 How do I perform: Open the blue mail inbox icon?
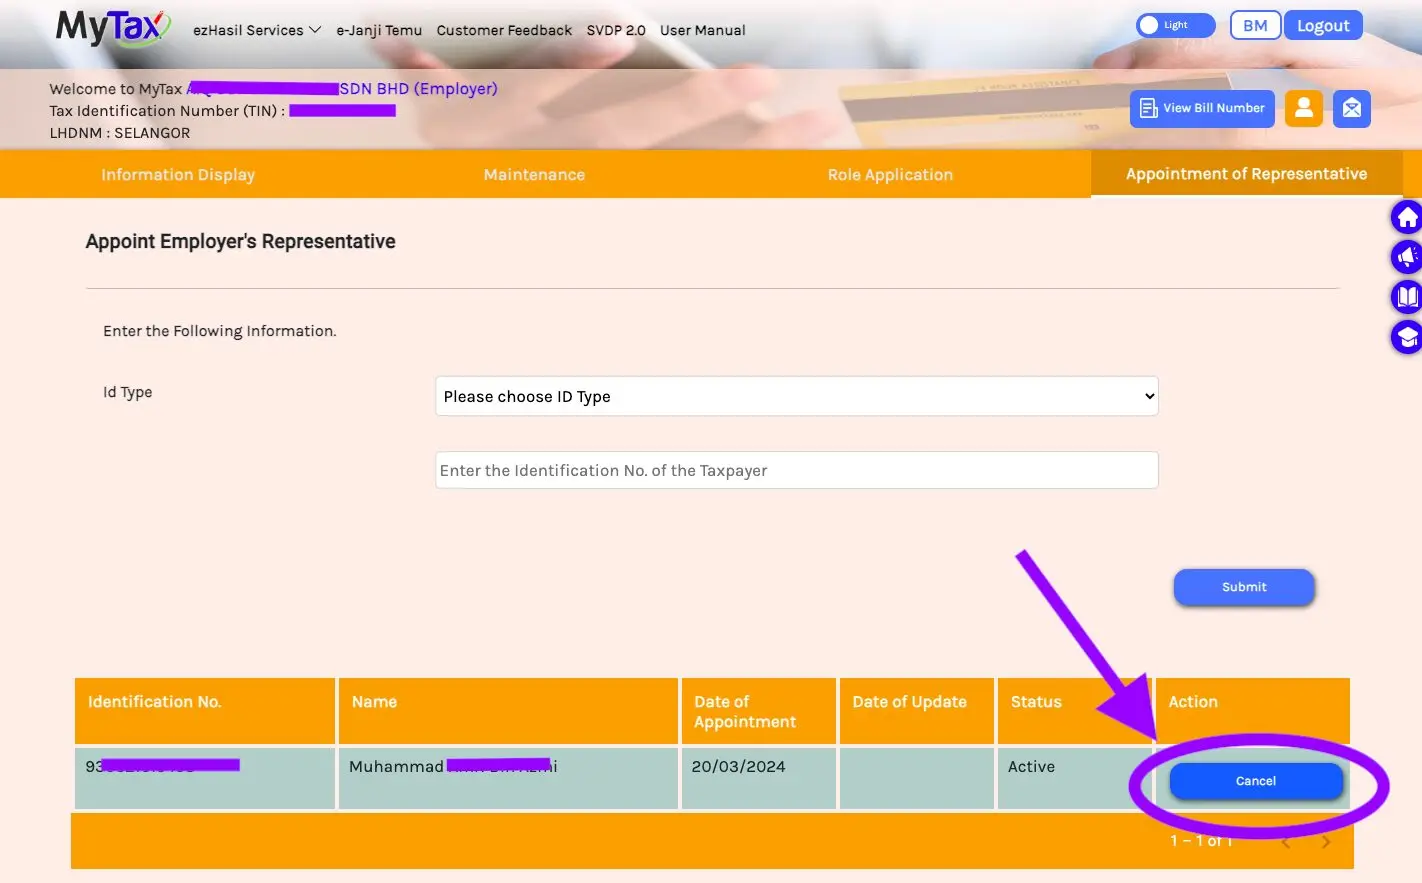pyautogui.click(x=1351, y=108)
